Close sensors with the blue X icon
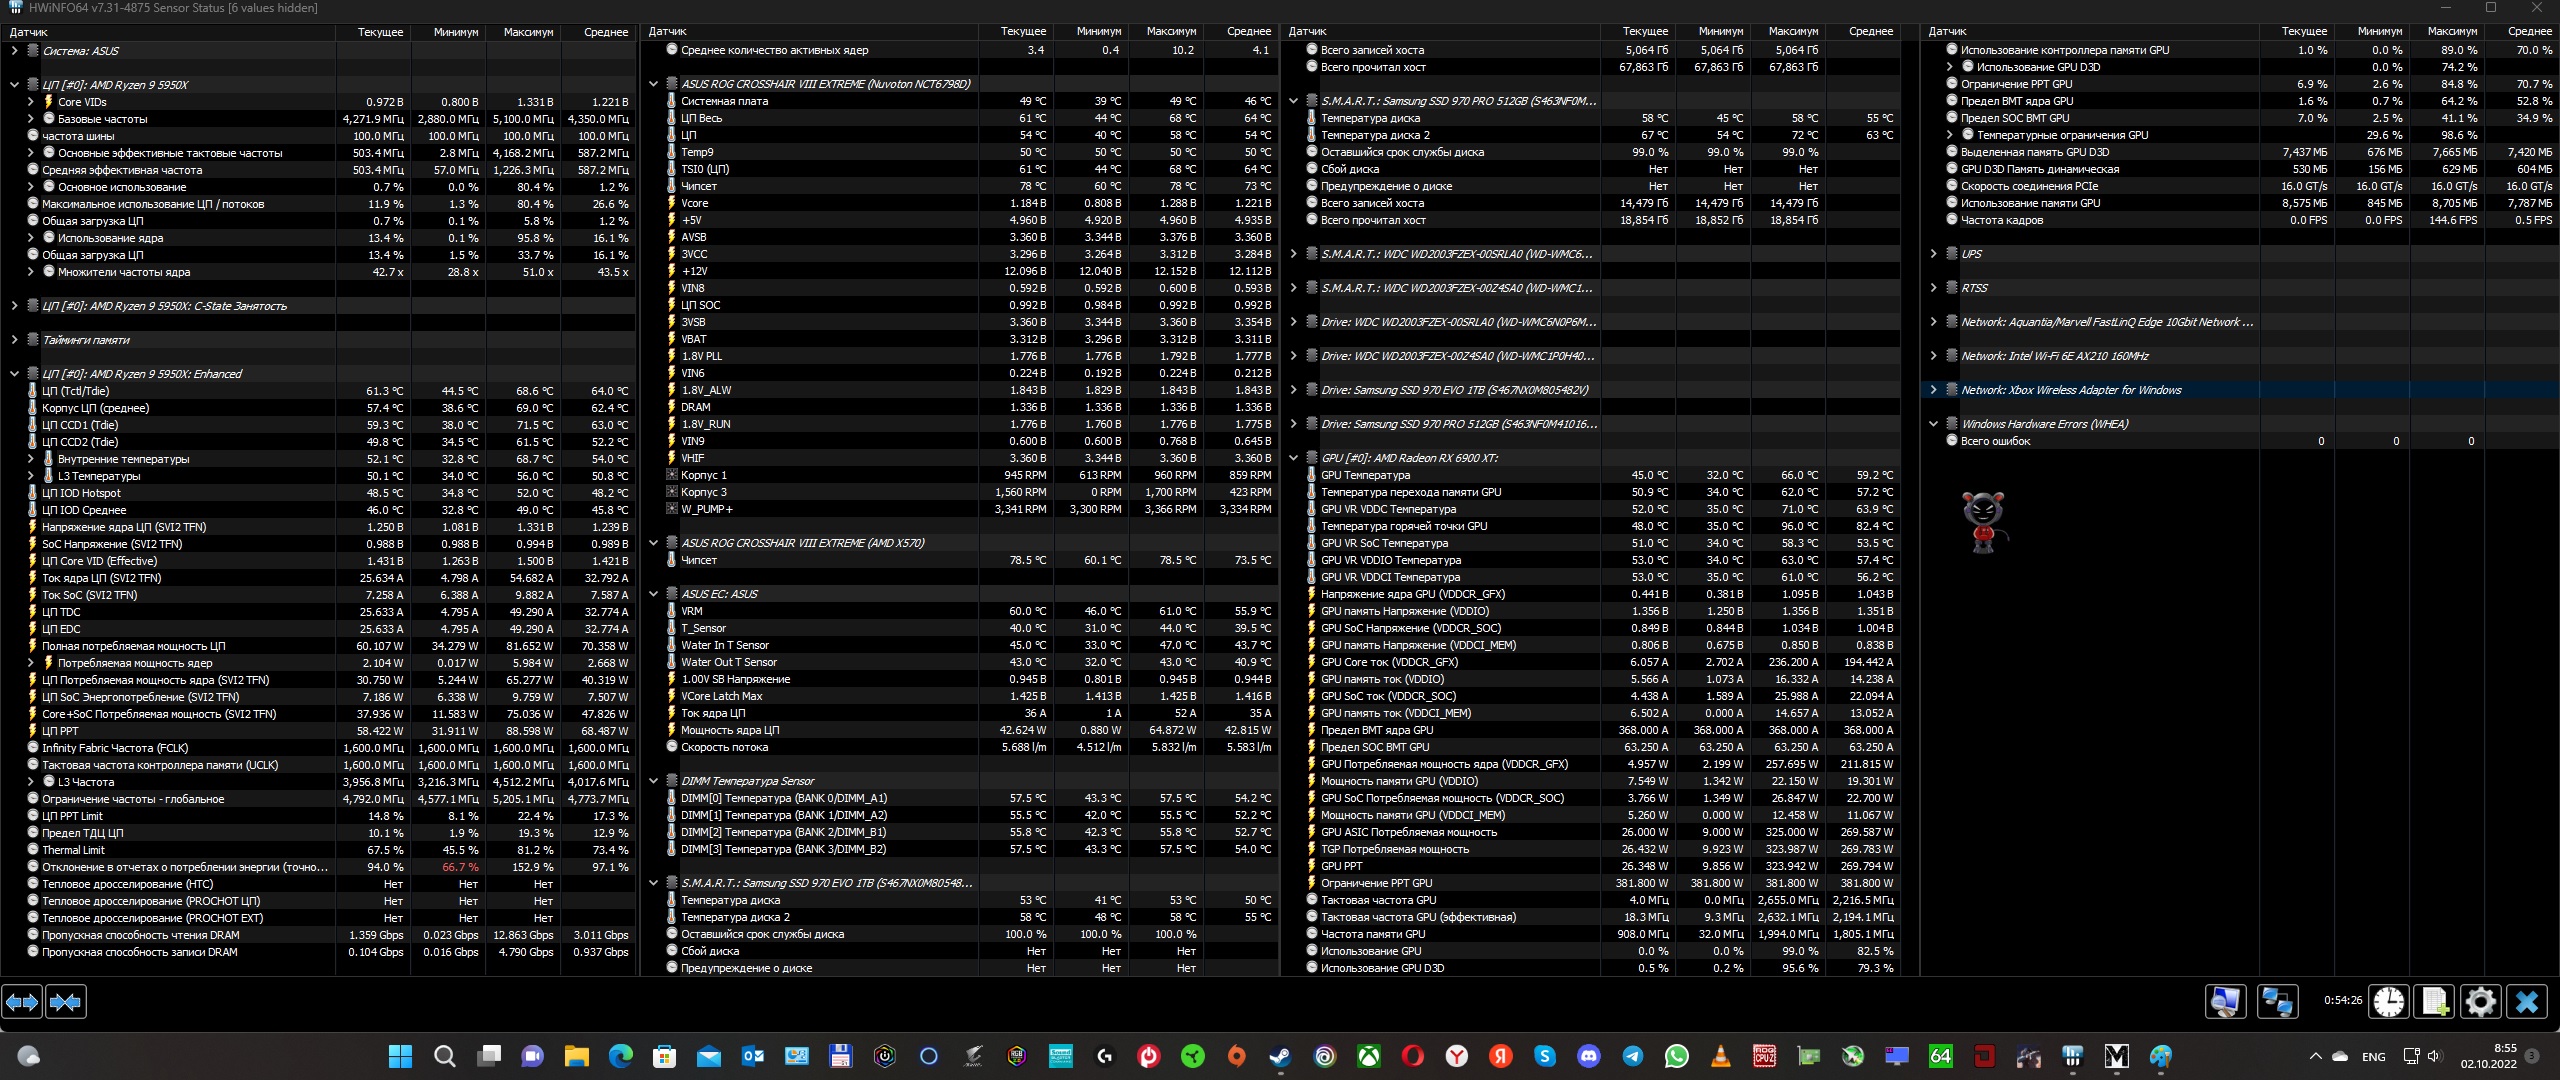Screen dimensions: 2560x1080 click(x=2527, y=1001)
